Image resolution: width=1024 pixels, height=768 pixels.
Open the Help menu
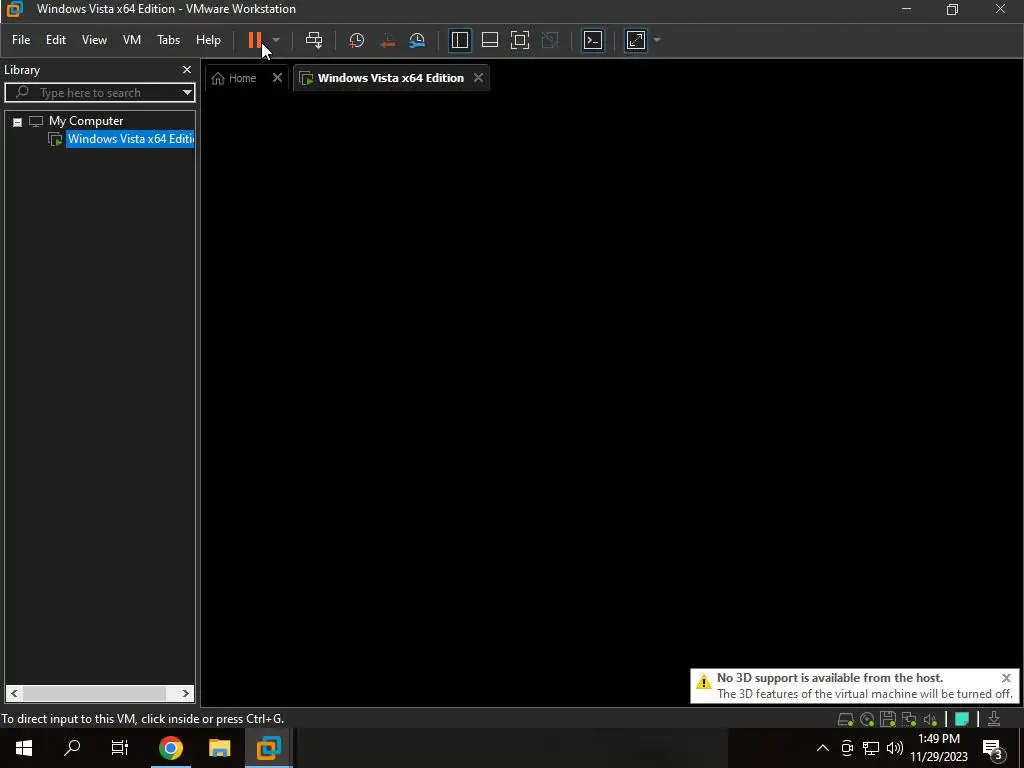[208, 40]
